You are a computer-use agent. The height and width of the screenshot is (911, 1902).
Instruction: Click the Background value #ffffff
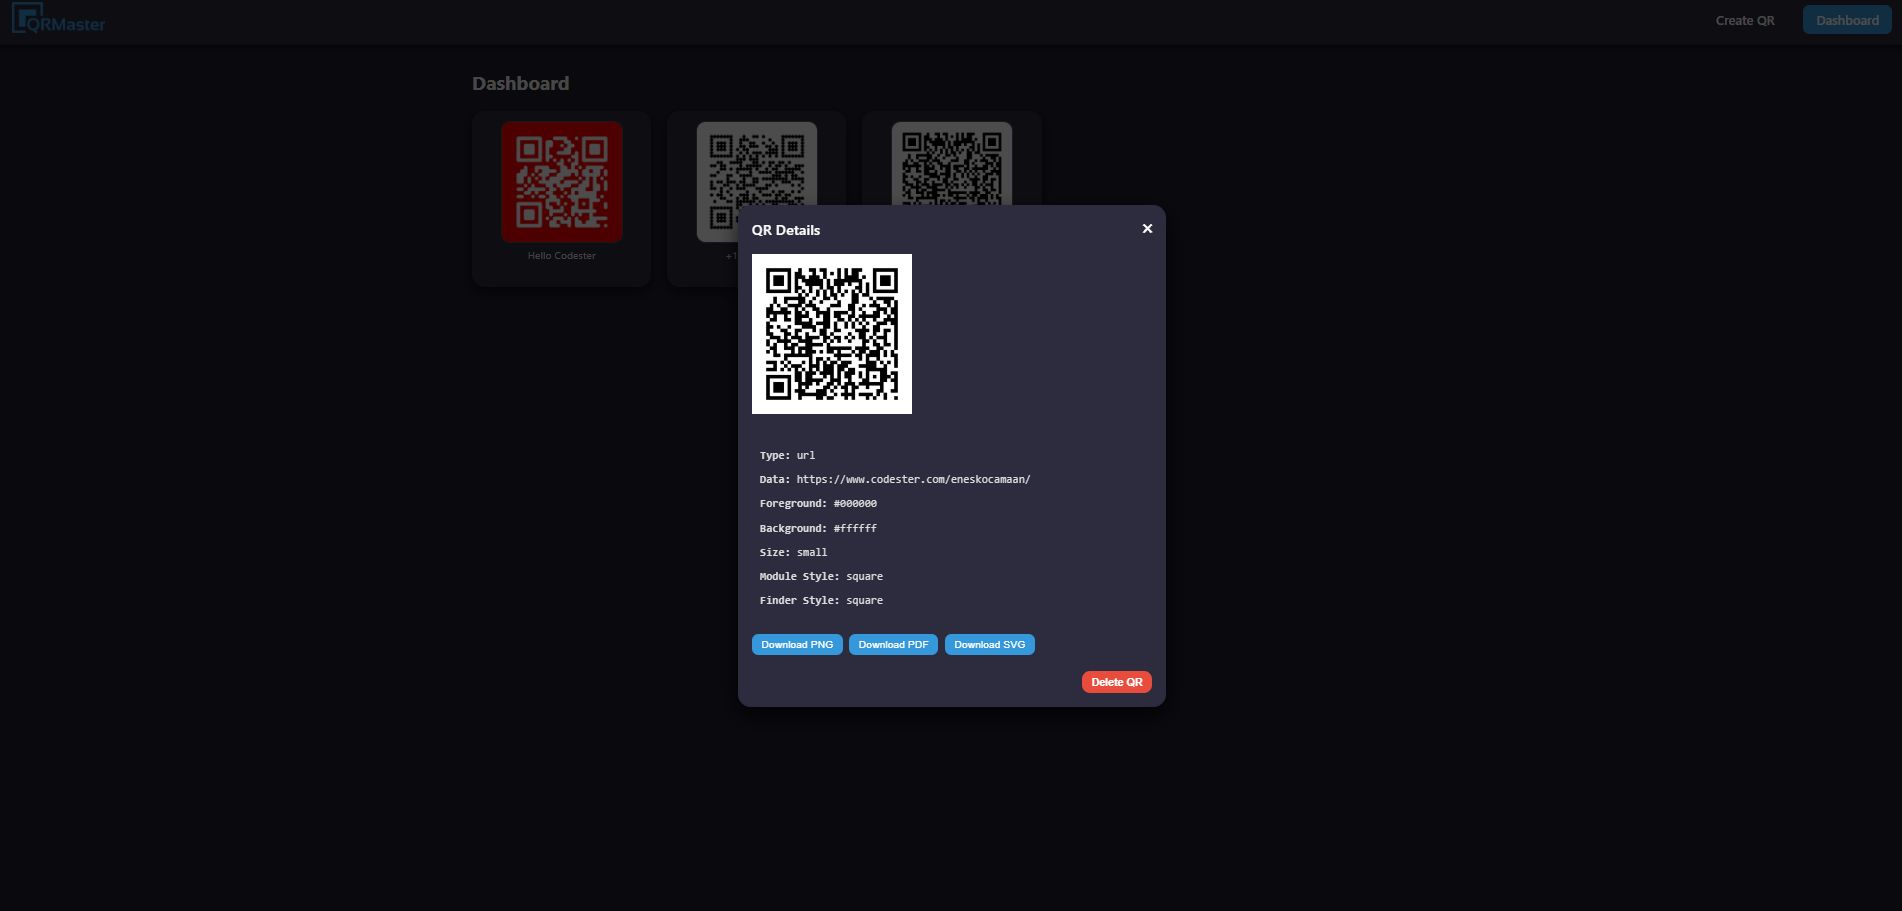click(855, 528)
